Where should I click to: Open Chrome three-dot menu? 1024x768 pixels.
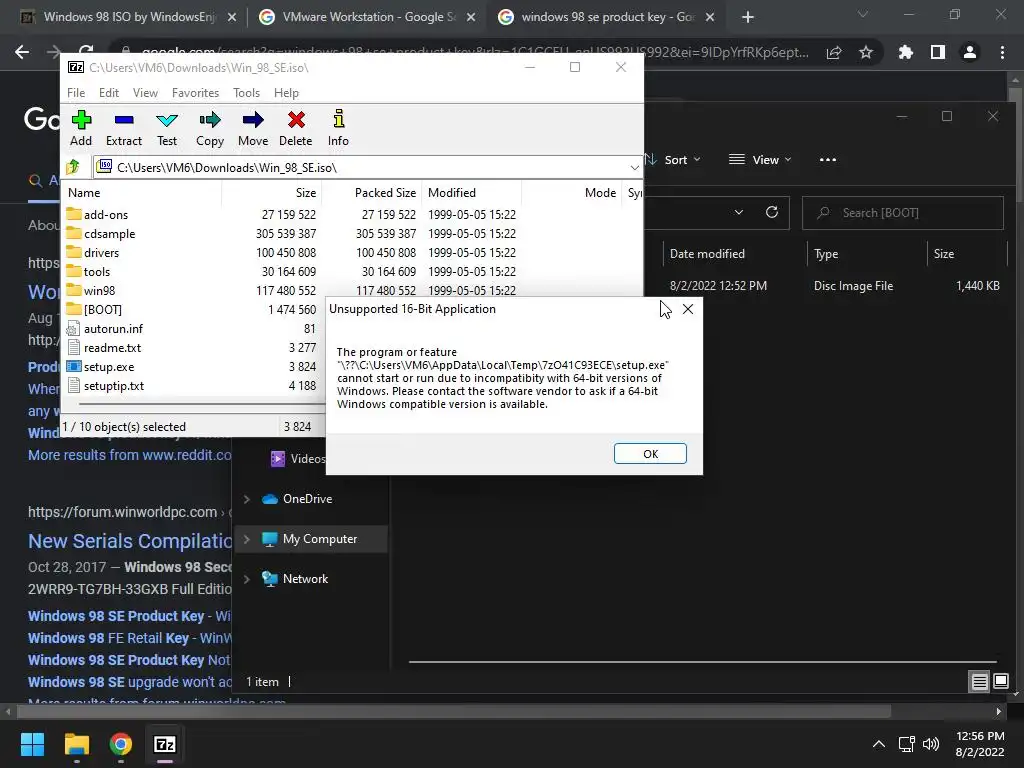point(1002,52)
